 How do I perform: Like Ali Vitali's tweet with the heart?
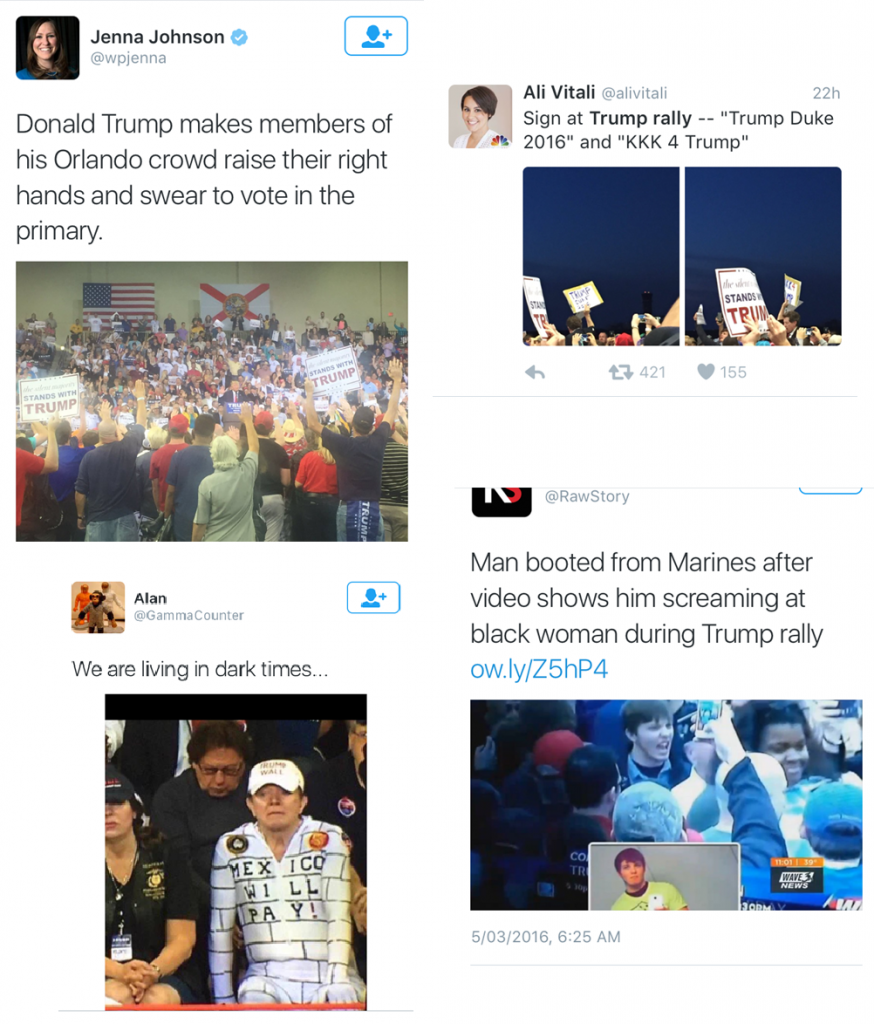(x=706, y=372)
